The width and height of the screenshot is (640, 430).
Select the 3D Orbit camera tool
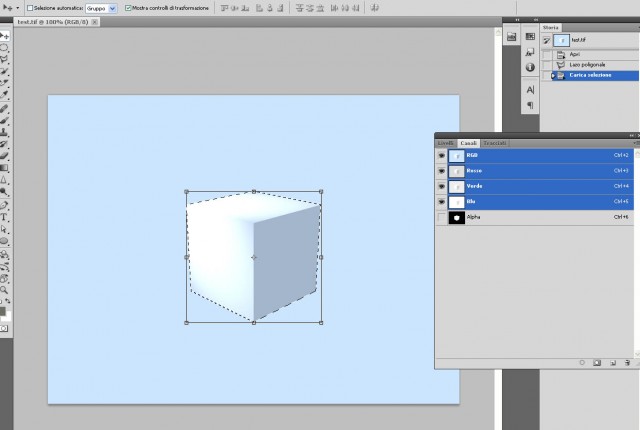(x=4, y=267)
